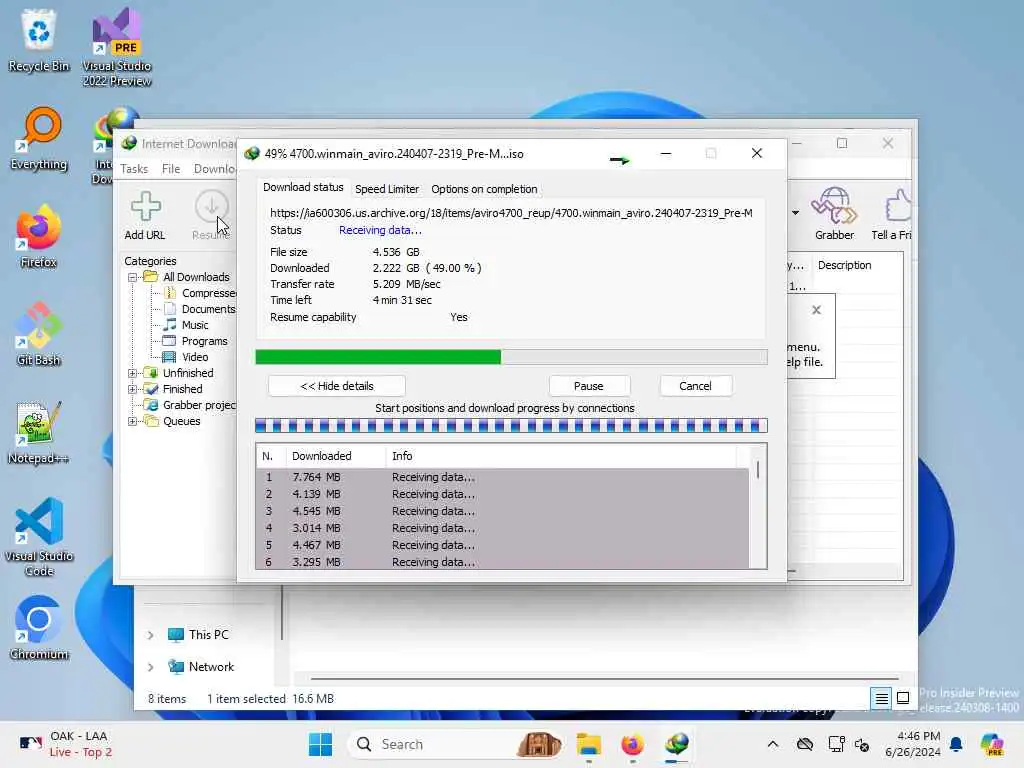1024x768 pixels.
Task: Click Resume icon in IDM toolbar
Action: click(211, 216)
